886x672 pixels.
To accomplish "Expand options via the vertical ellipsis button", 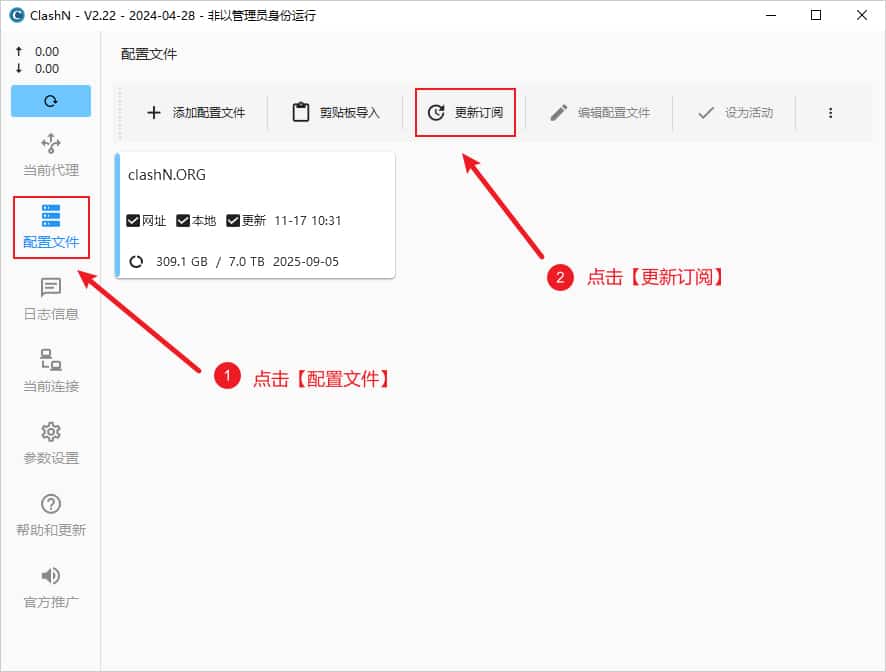I will 831,113.
